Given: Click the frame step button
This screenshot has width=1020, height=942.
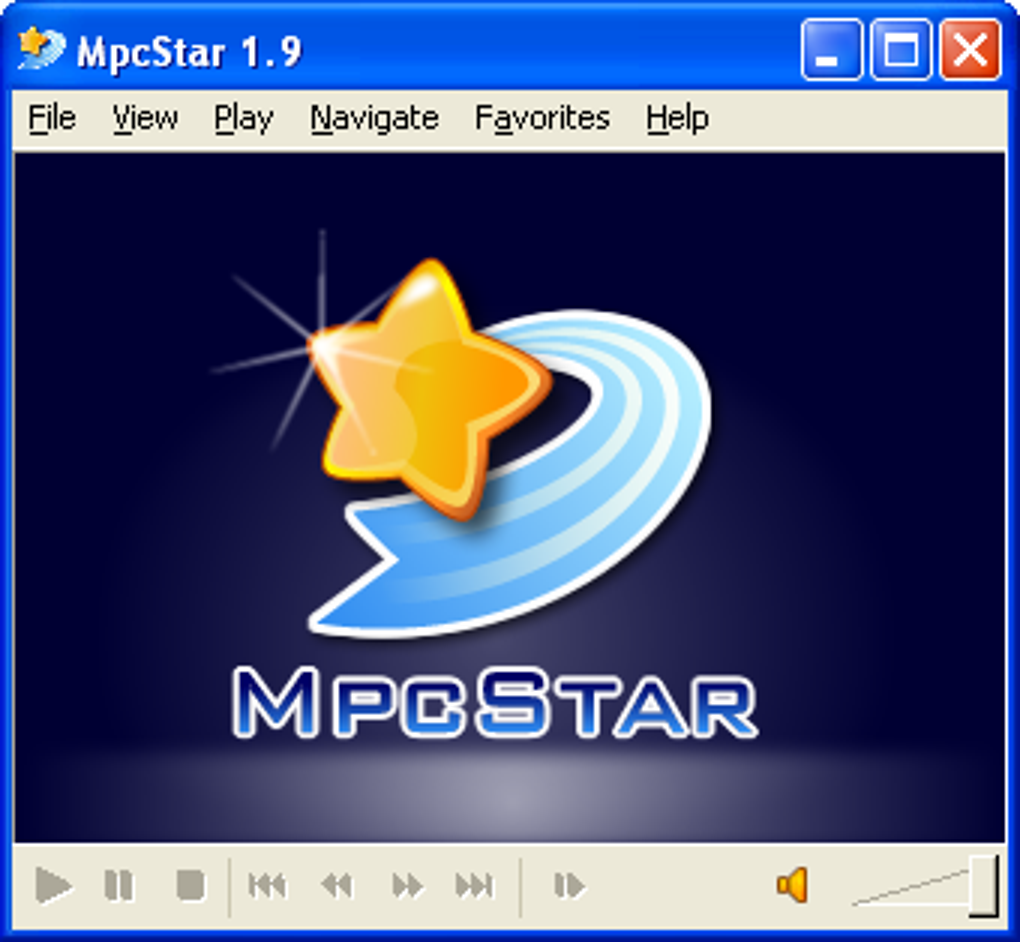Looking at the screenshot, I should 569,885.
